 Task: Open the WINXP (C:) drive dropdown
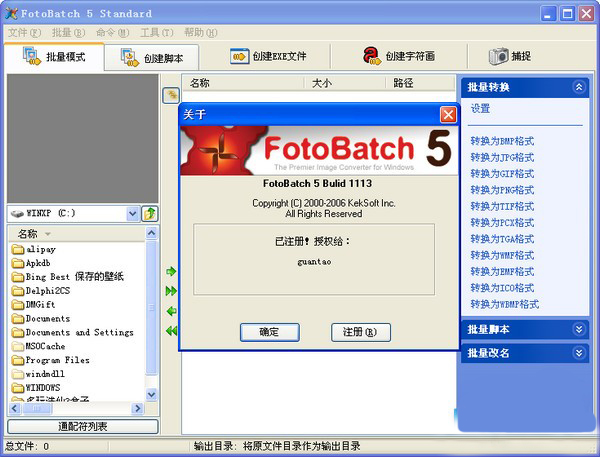[132, 214]
